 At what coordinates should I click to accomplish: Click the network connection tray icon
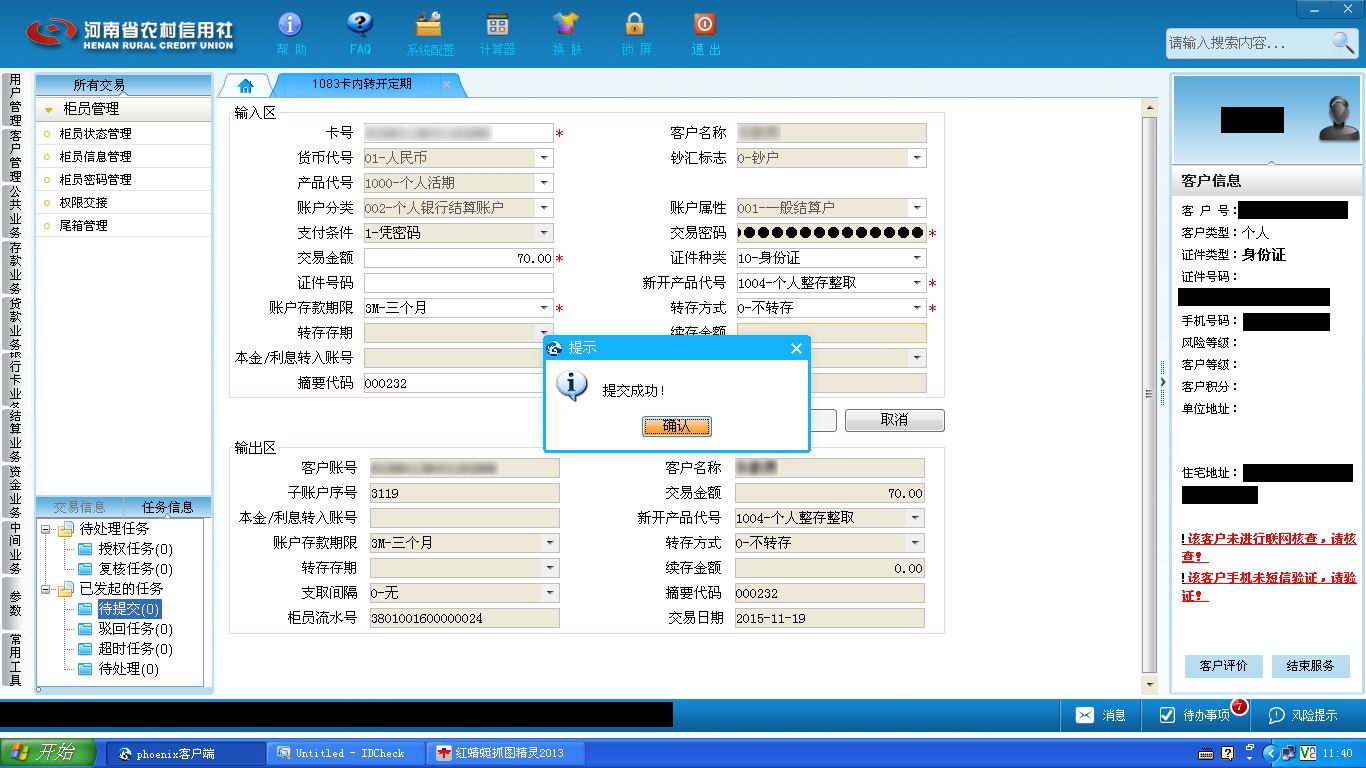coord(1289,753)
